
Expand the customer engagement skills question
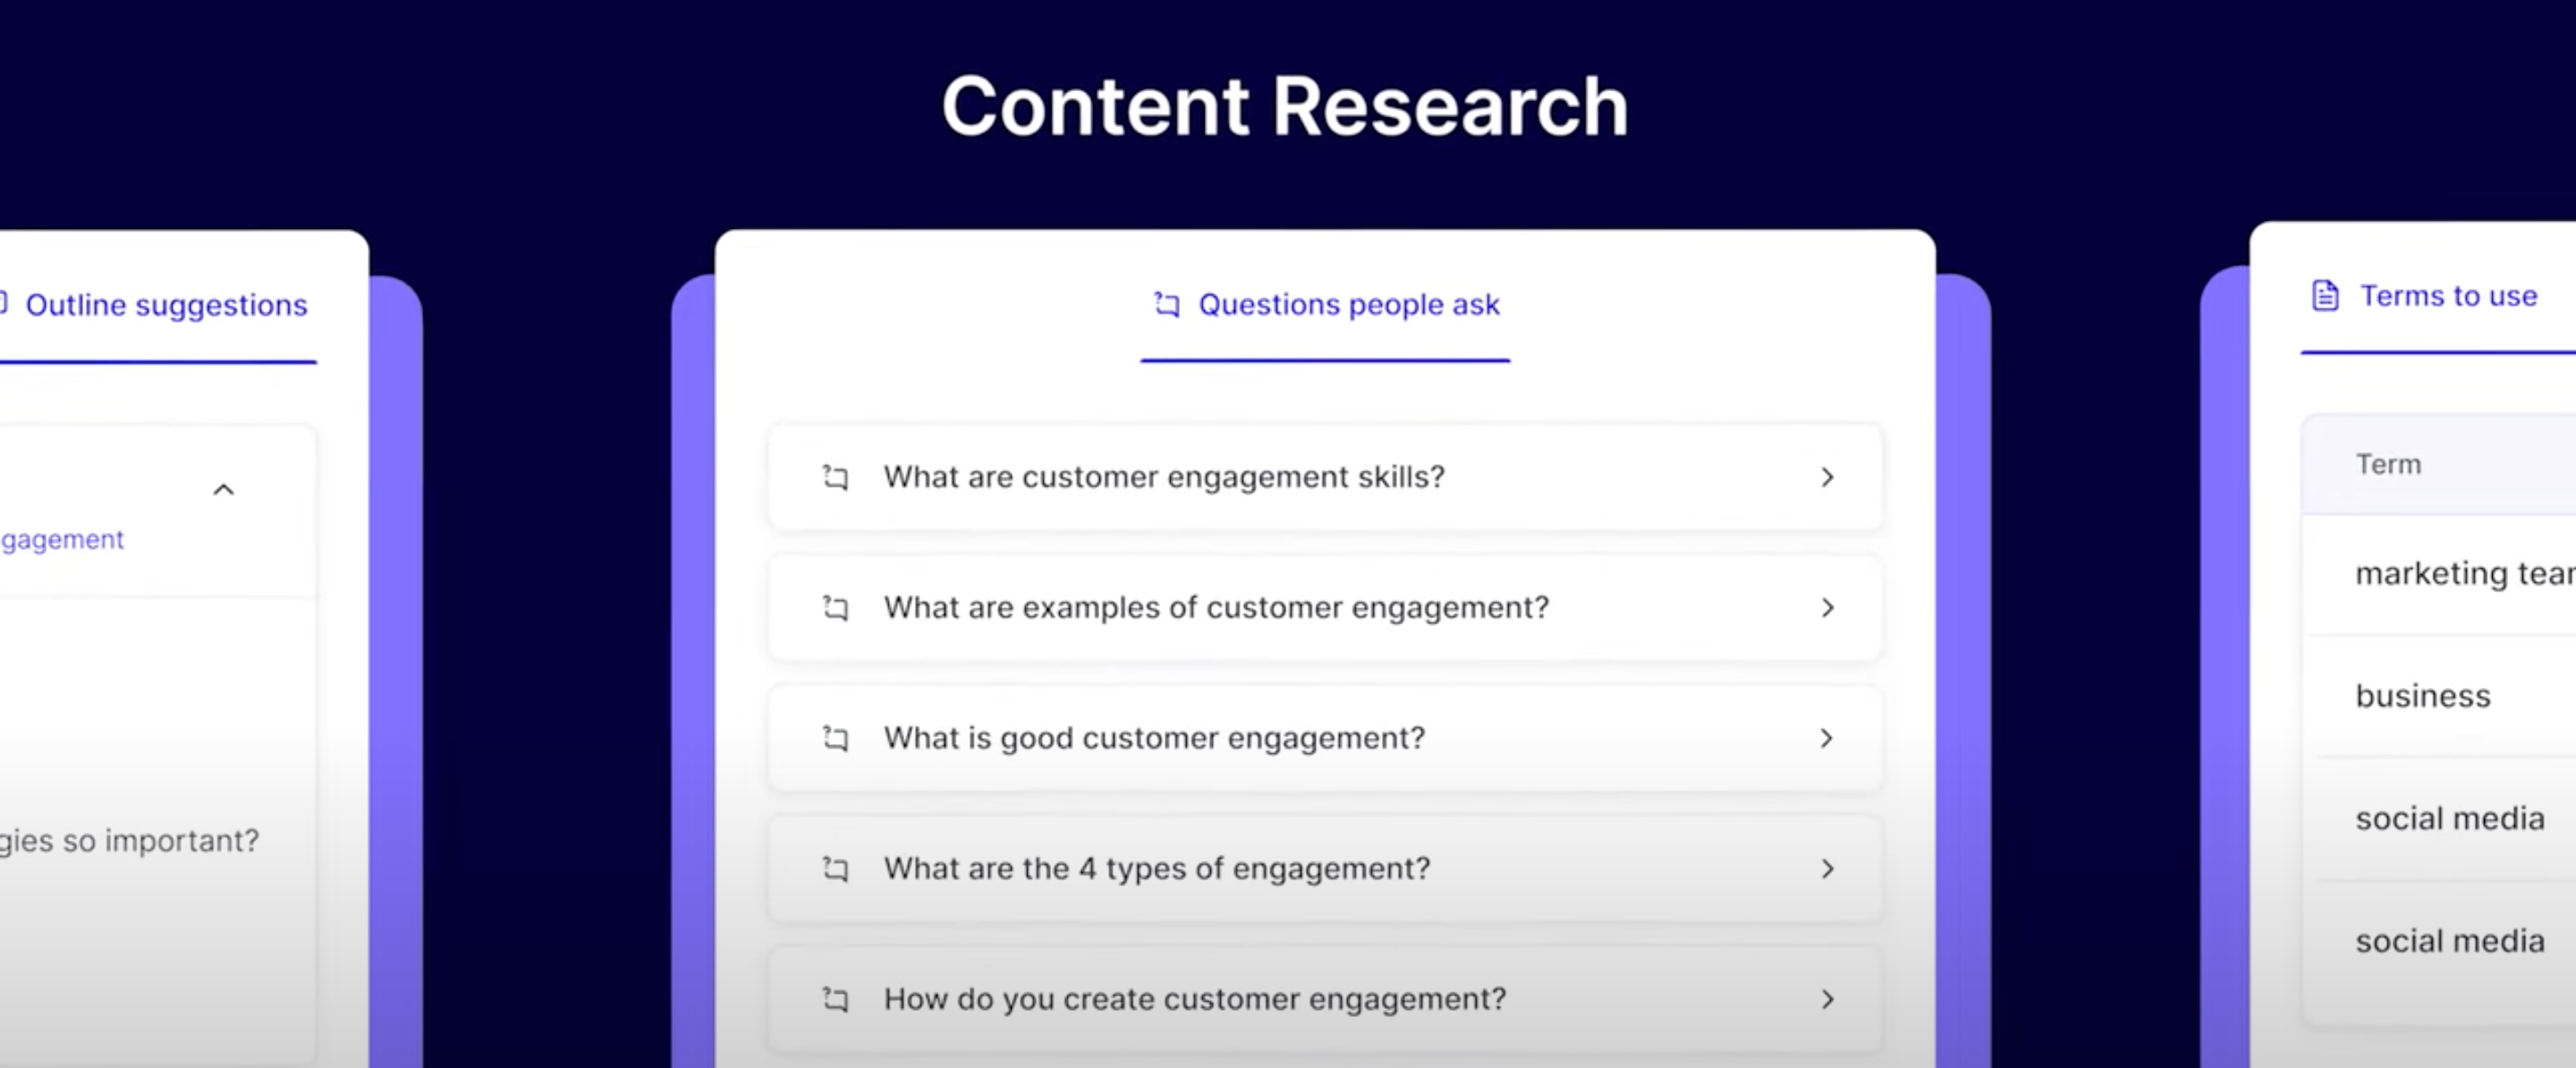point(1828,475)
